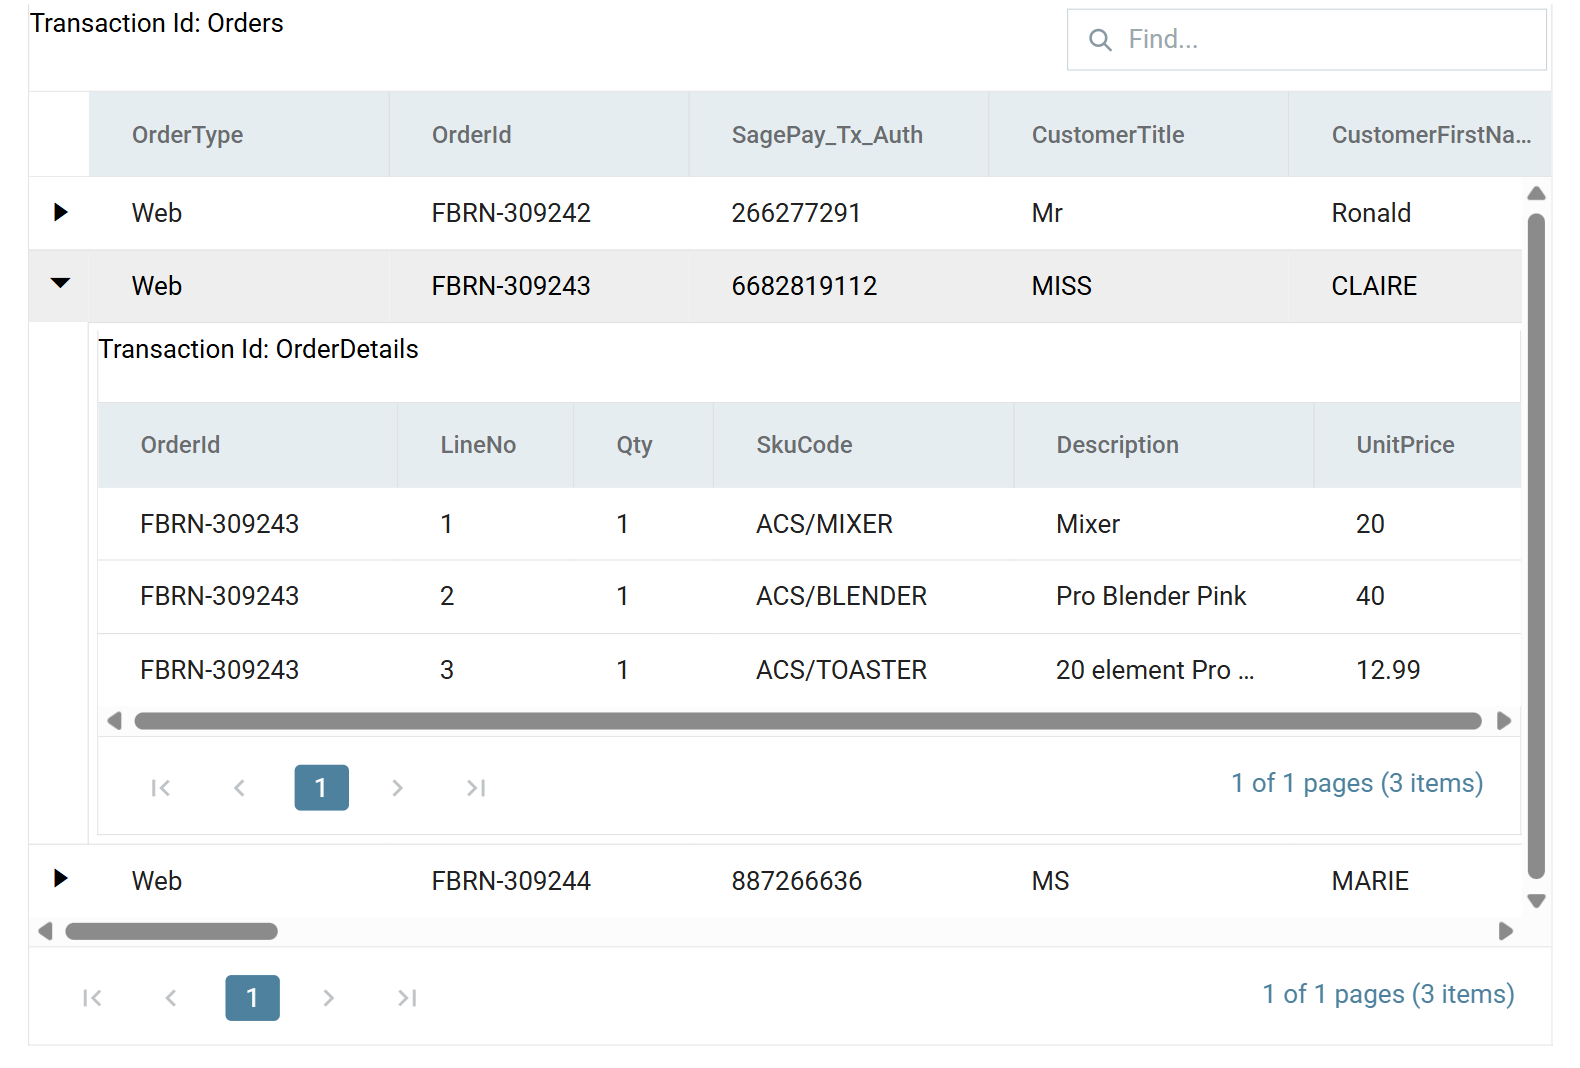
Task: Go to first page in OrderDetails pager
Action: pos(160,788)
